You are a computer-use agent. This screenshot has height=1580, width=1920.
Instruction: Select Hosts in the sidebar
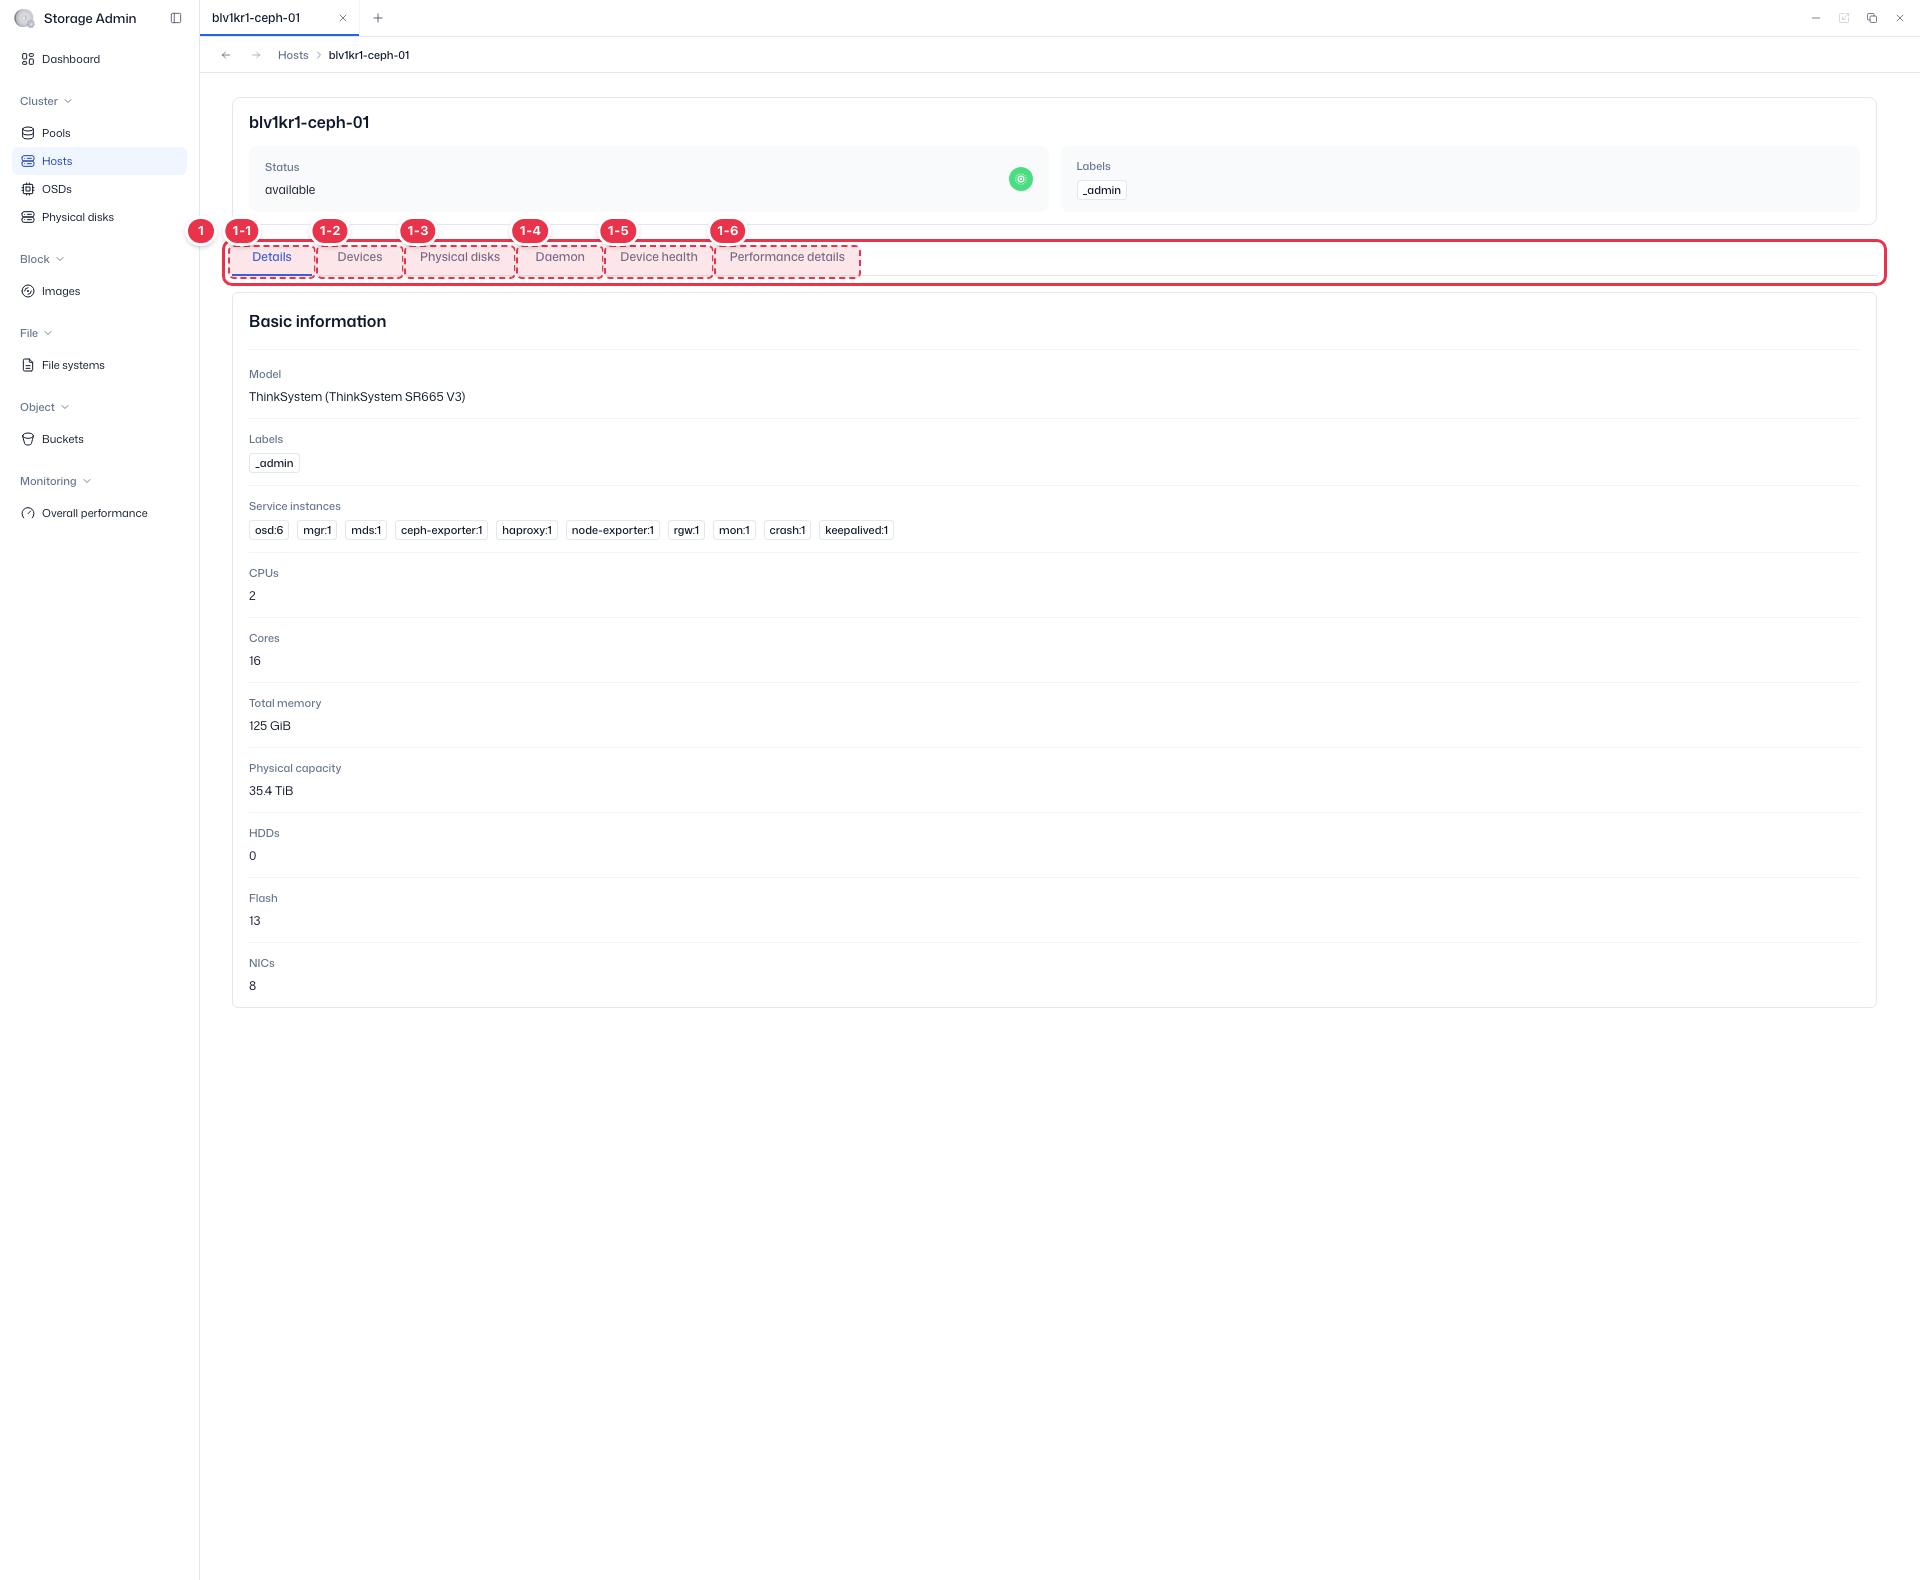pos(99,161)
